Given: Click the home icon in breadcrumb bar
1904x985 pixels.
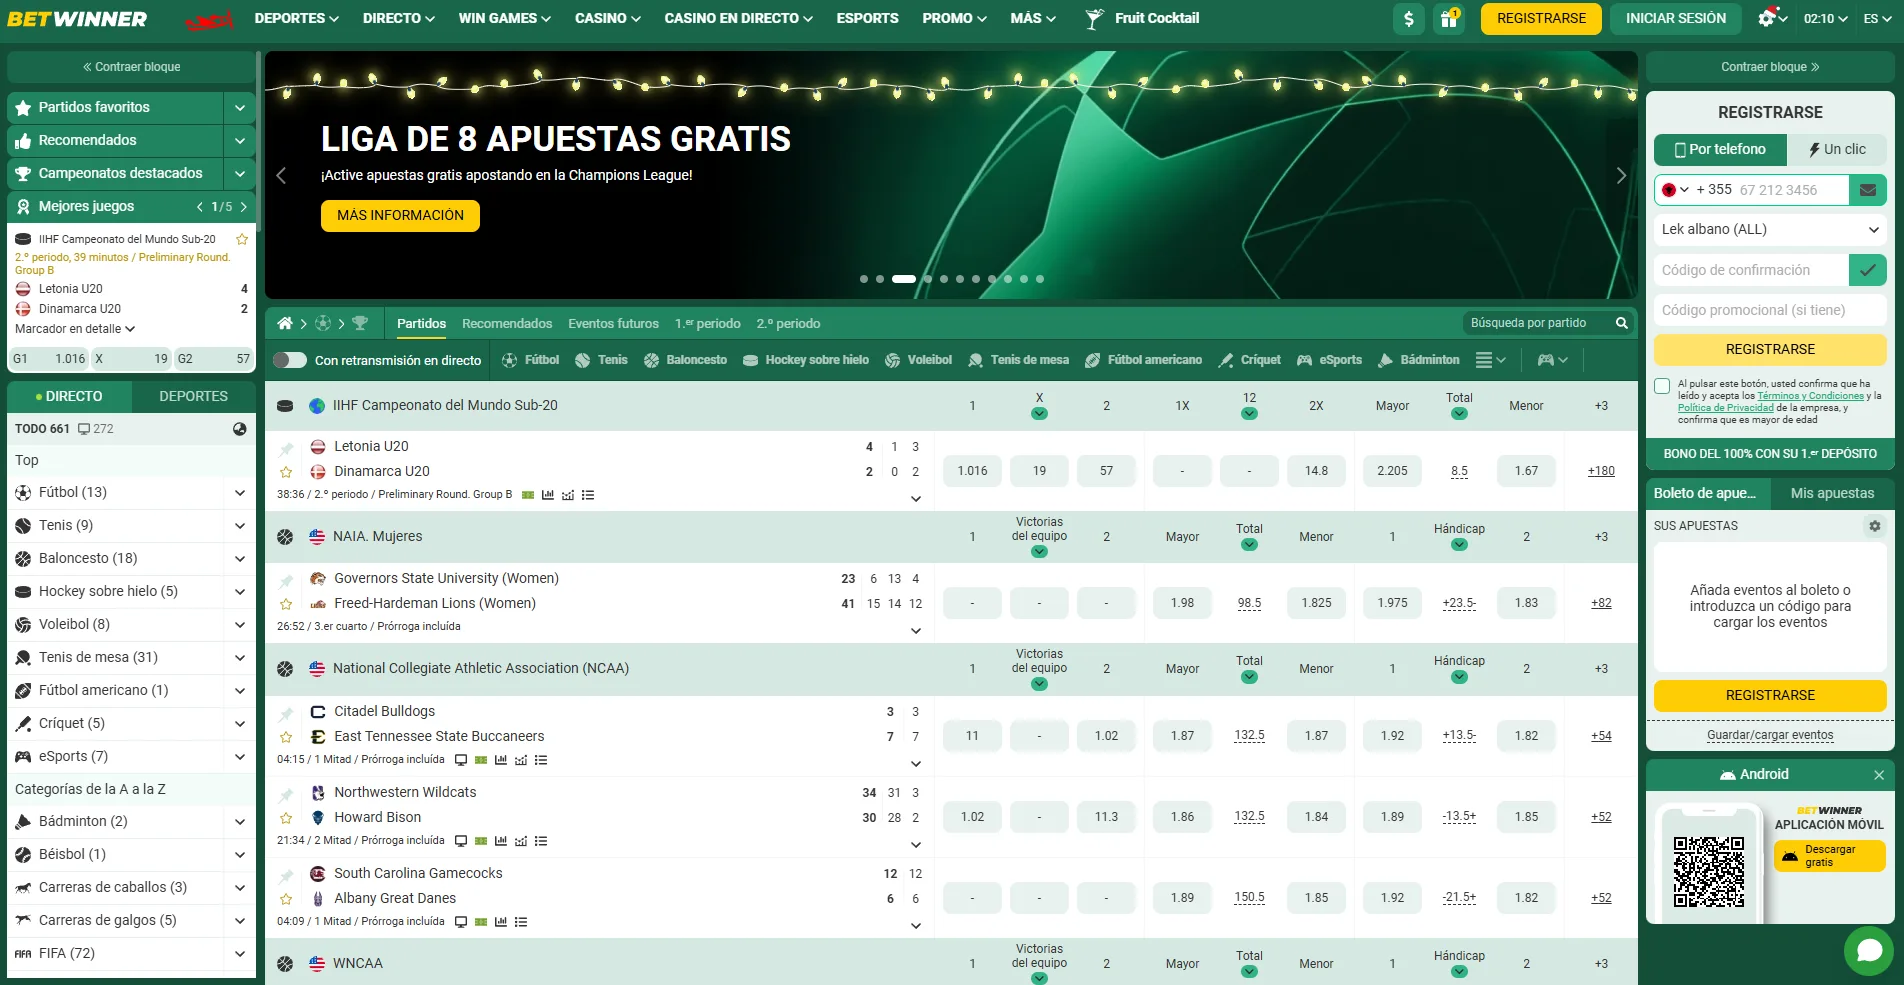Looking at the screenshot, I should click(285, 323).
